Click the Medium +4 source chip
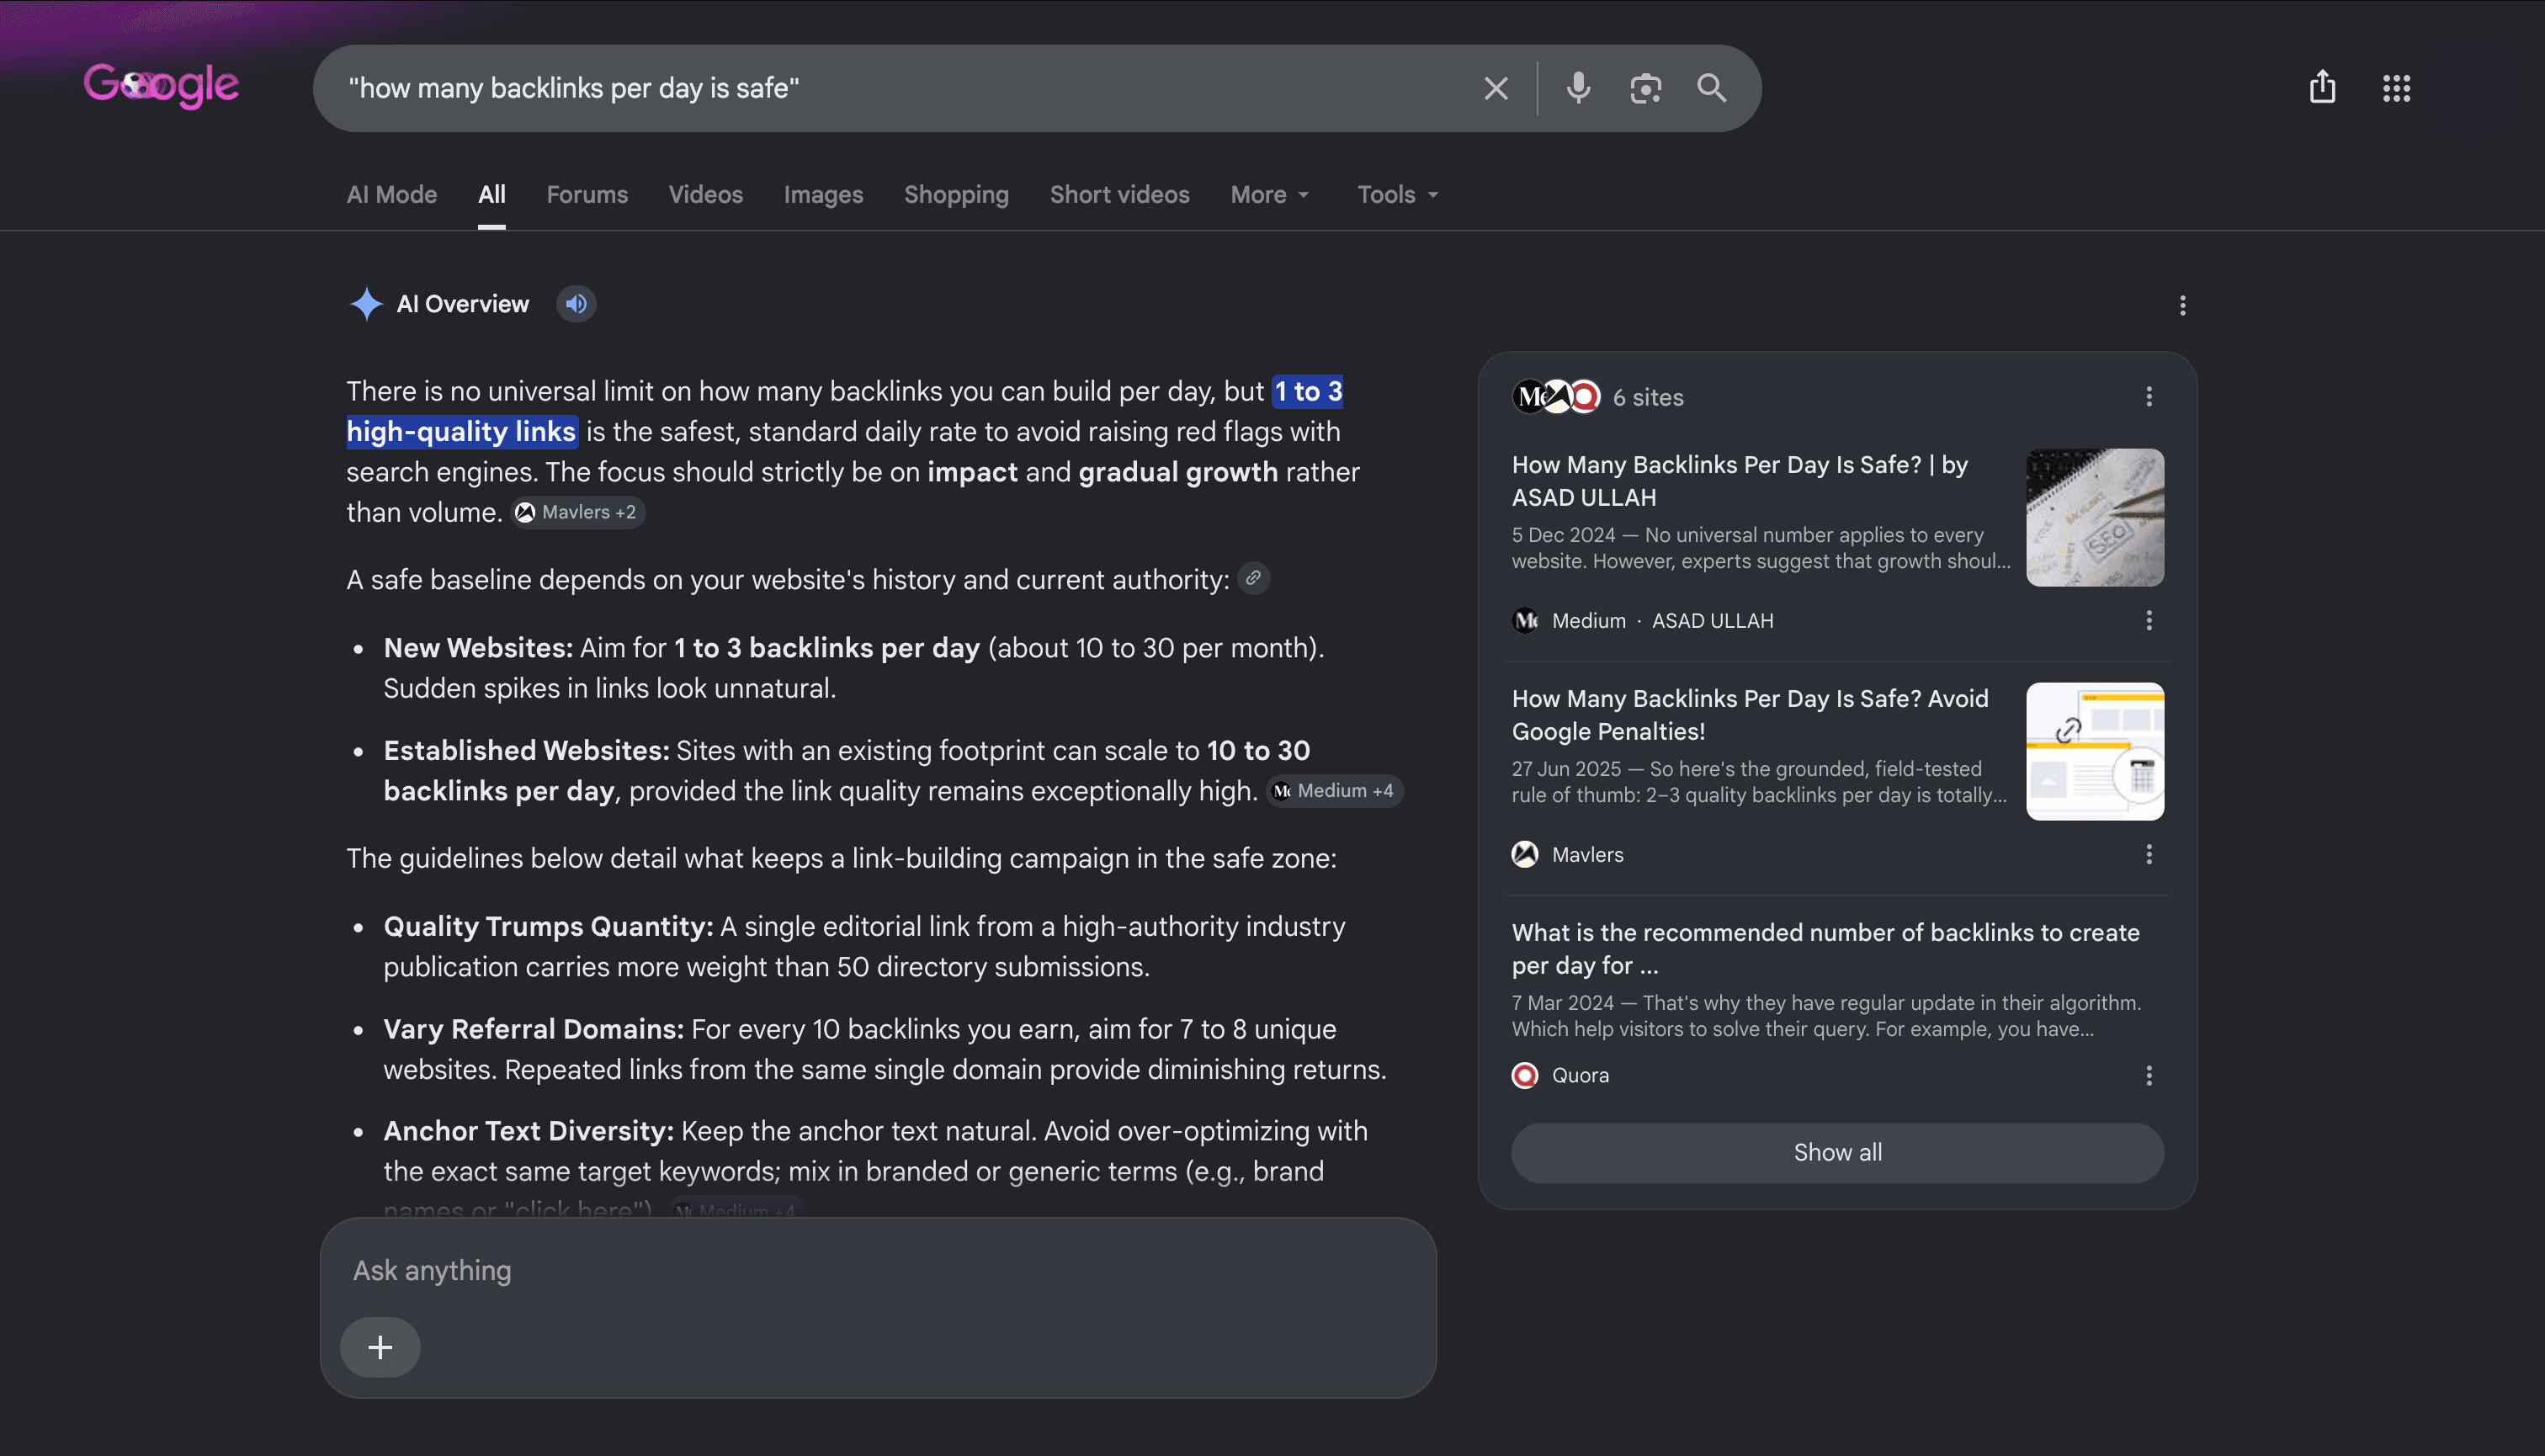 click(1334, 791)
